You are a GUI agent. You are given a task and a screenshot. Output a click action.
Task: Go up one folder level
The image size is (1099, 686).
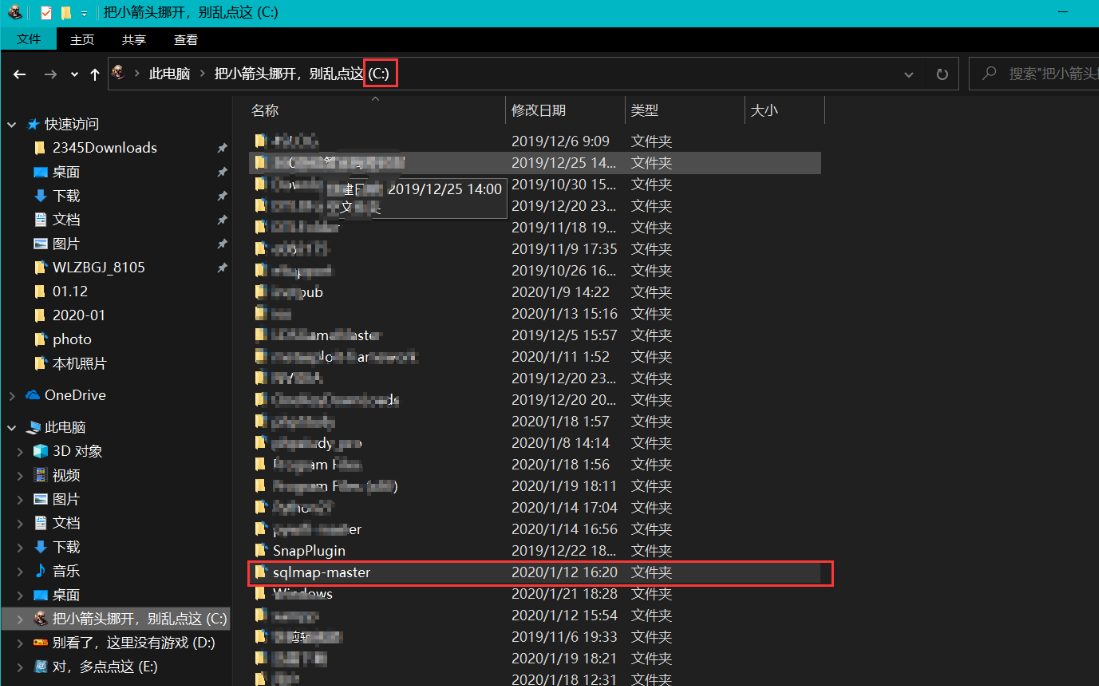coord(95,74)
